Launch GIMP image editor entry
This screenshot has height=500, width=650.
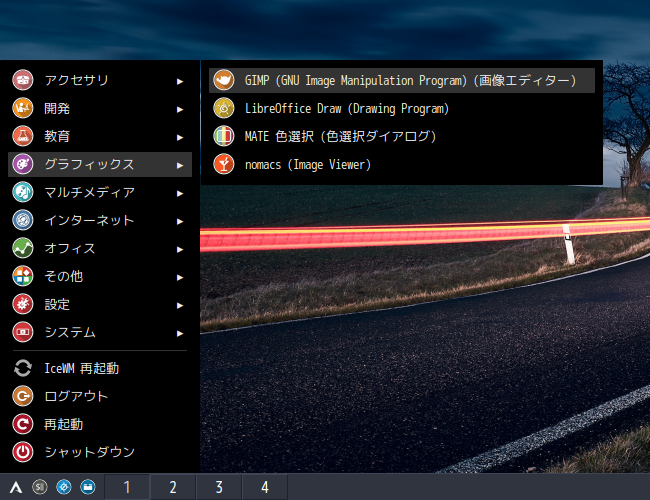402,80
